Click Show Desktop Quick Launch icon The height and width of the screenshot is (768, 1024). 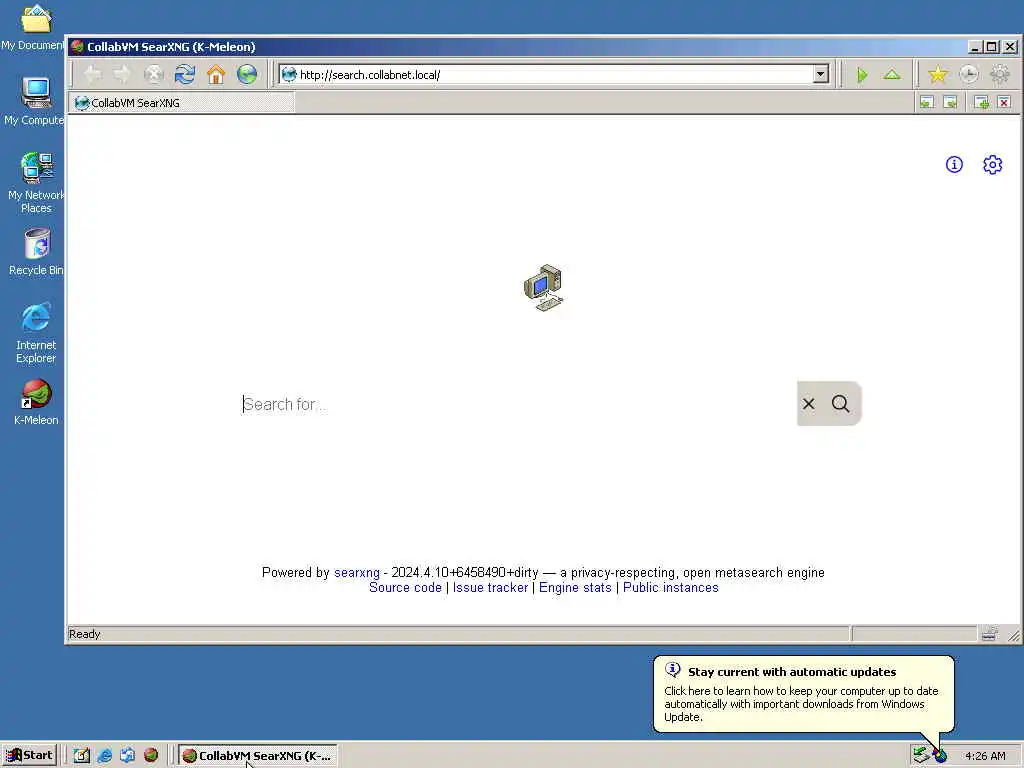pos(82,756)
